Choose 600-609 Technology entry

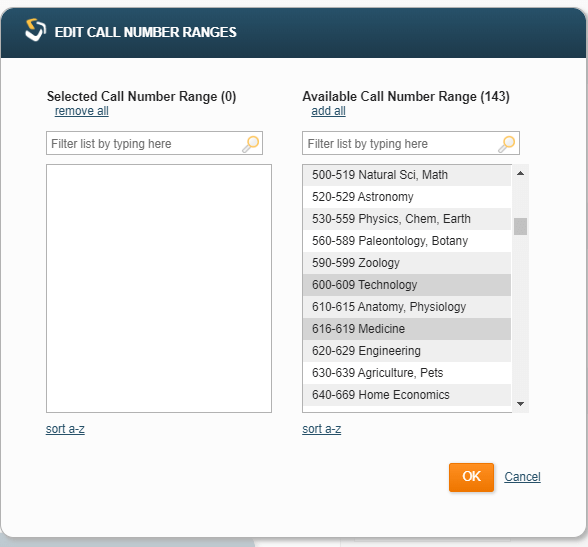tap(407, 285)
